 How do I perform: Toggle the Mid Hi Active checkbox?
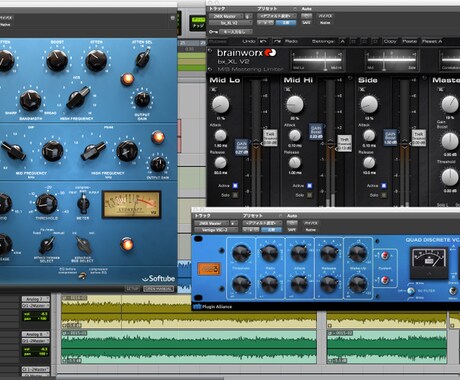(310, 185)
